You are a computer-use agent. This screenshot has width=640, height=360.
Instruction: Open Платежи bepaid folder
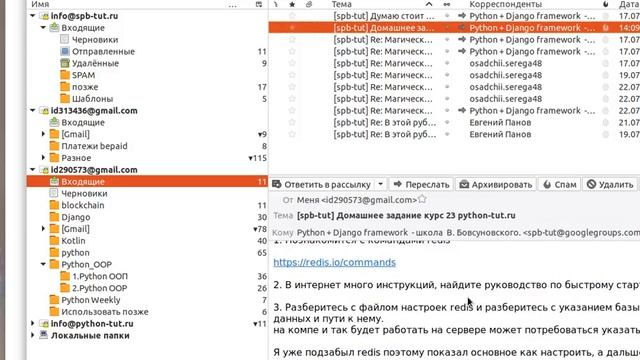[x=94, y=146]
